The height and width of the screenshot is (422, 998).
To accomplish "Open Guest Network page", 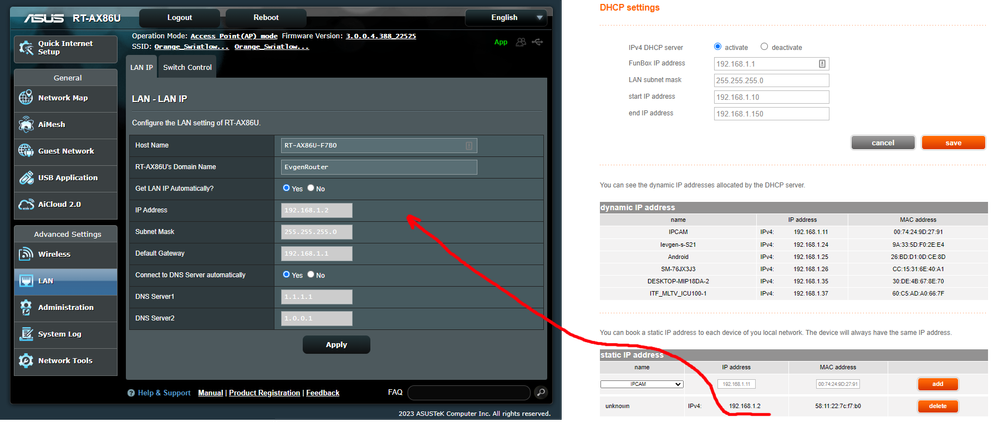I will coord(66,151).
